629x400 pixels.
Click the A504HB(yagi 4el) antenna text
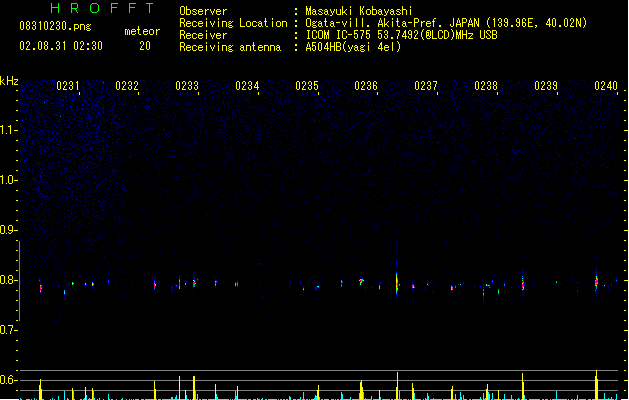pos(353,47)
